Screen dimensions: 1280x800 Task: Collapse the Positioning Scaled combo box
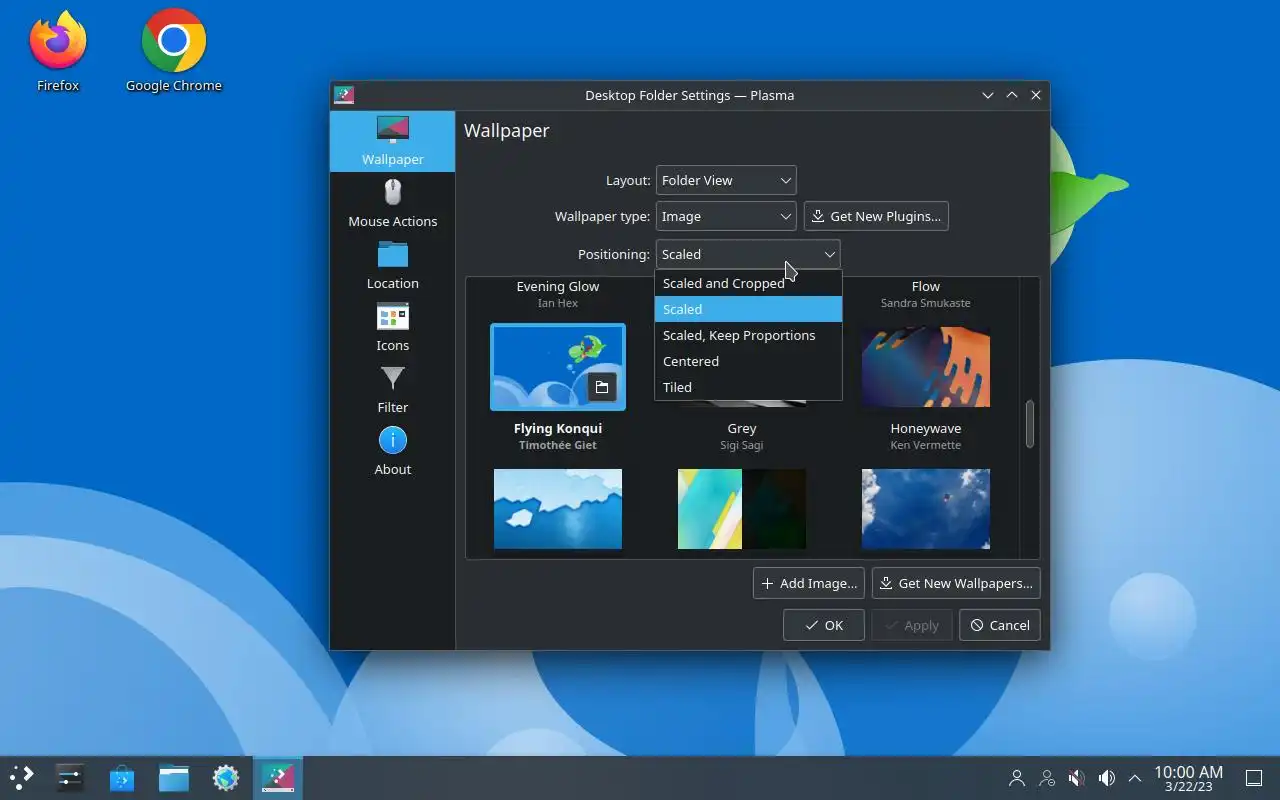coord(748,254)
